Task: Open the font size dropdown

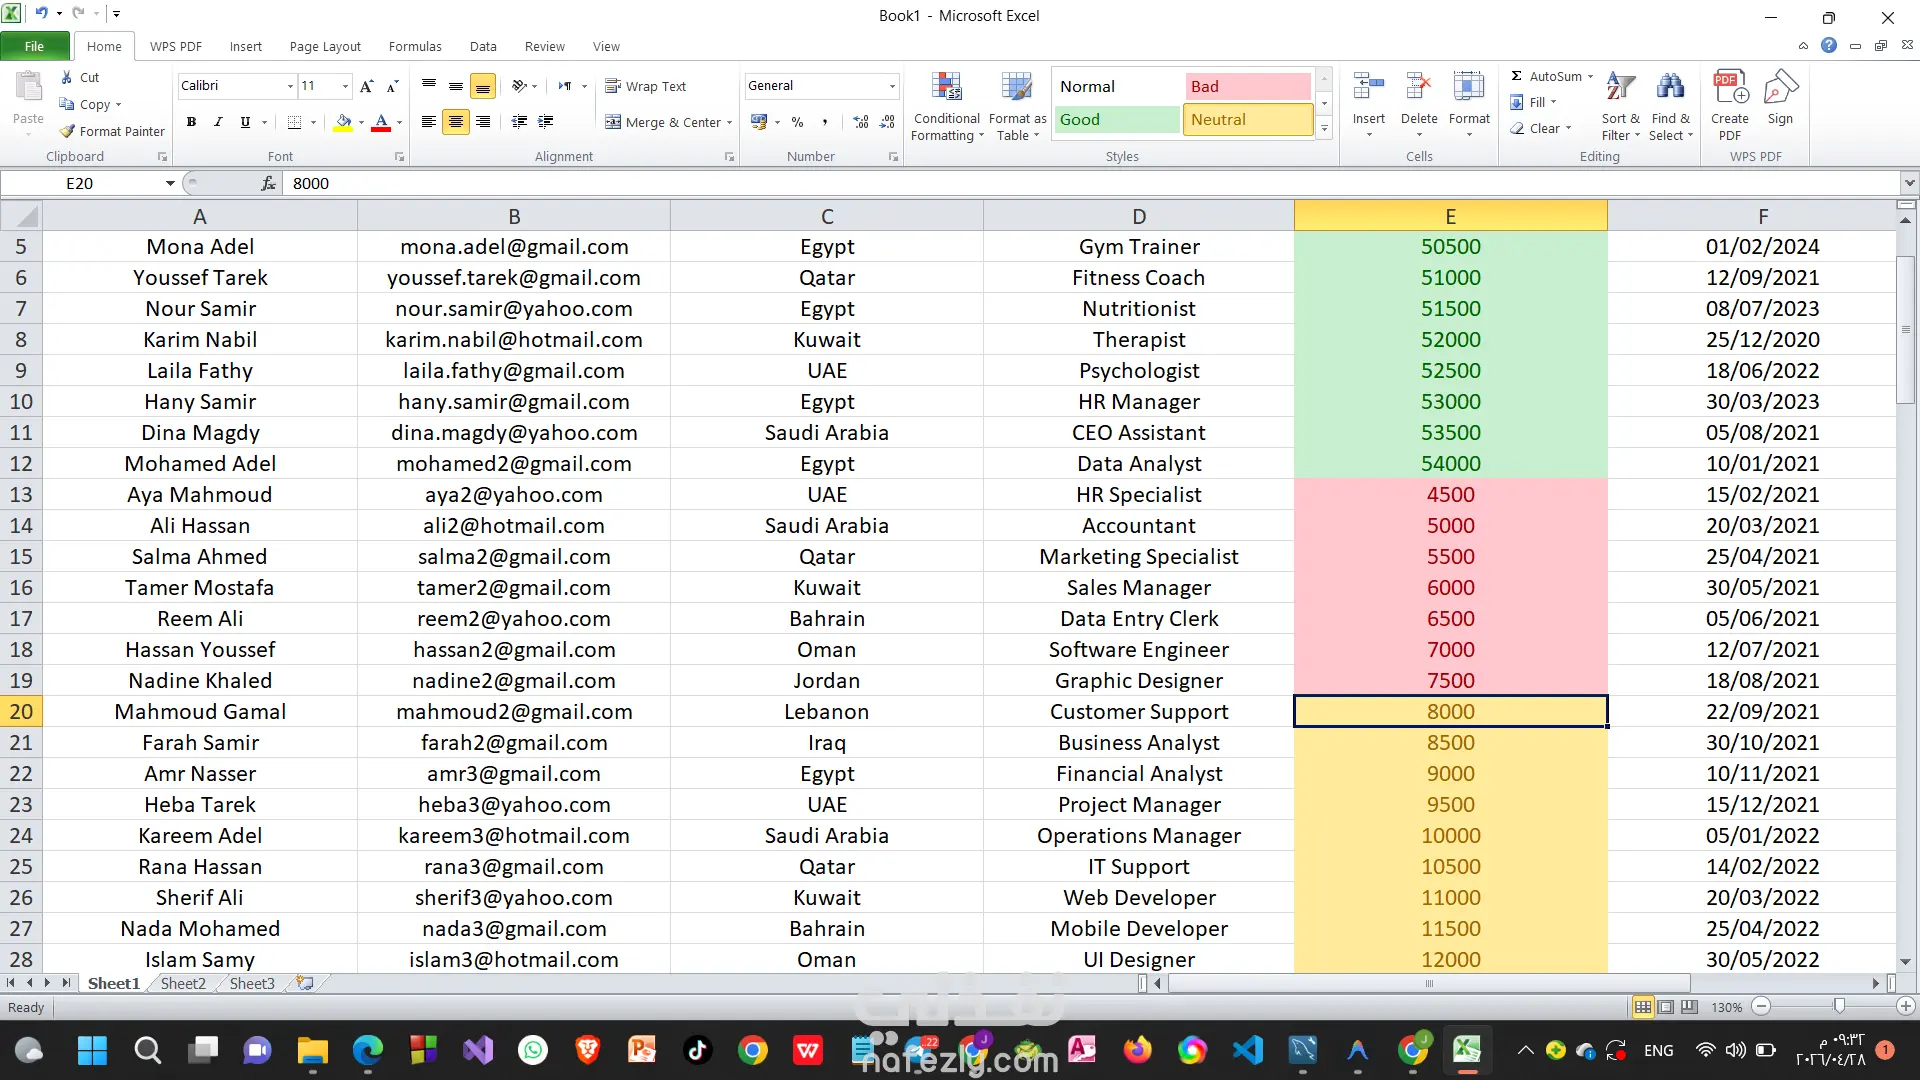Action: 345,86
